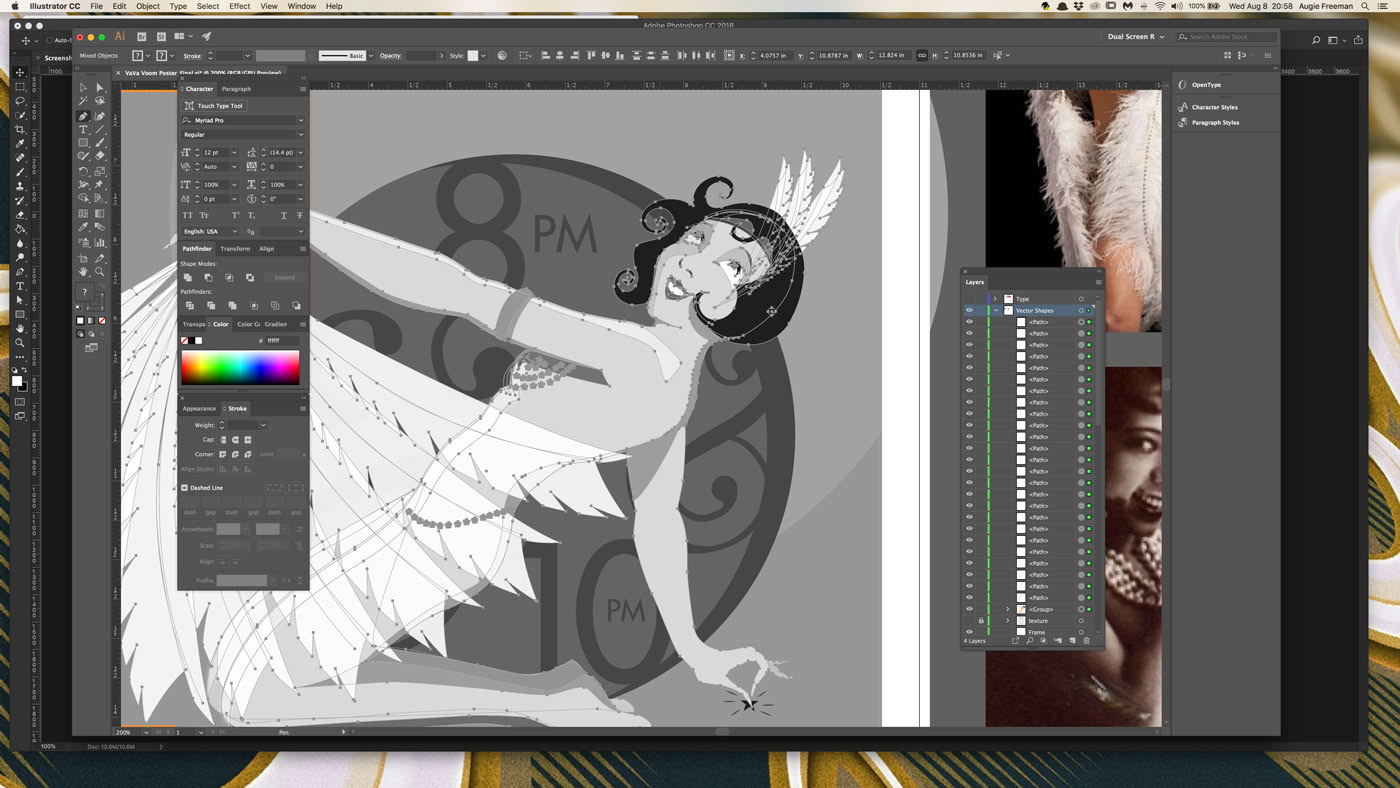Open the Dual Screen R workspace dropdown

pos(1135,37)
